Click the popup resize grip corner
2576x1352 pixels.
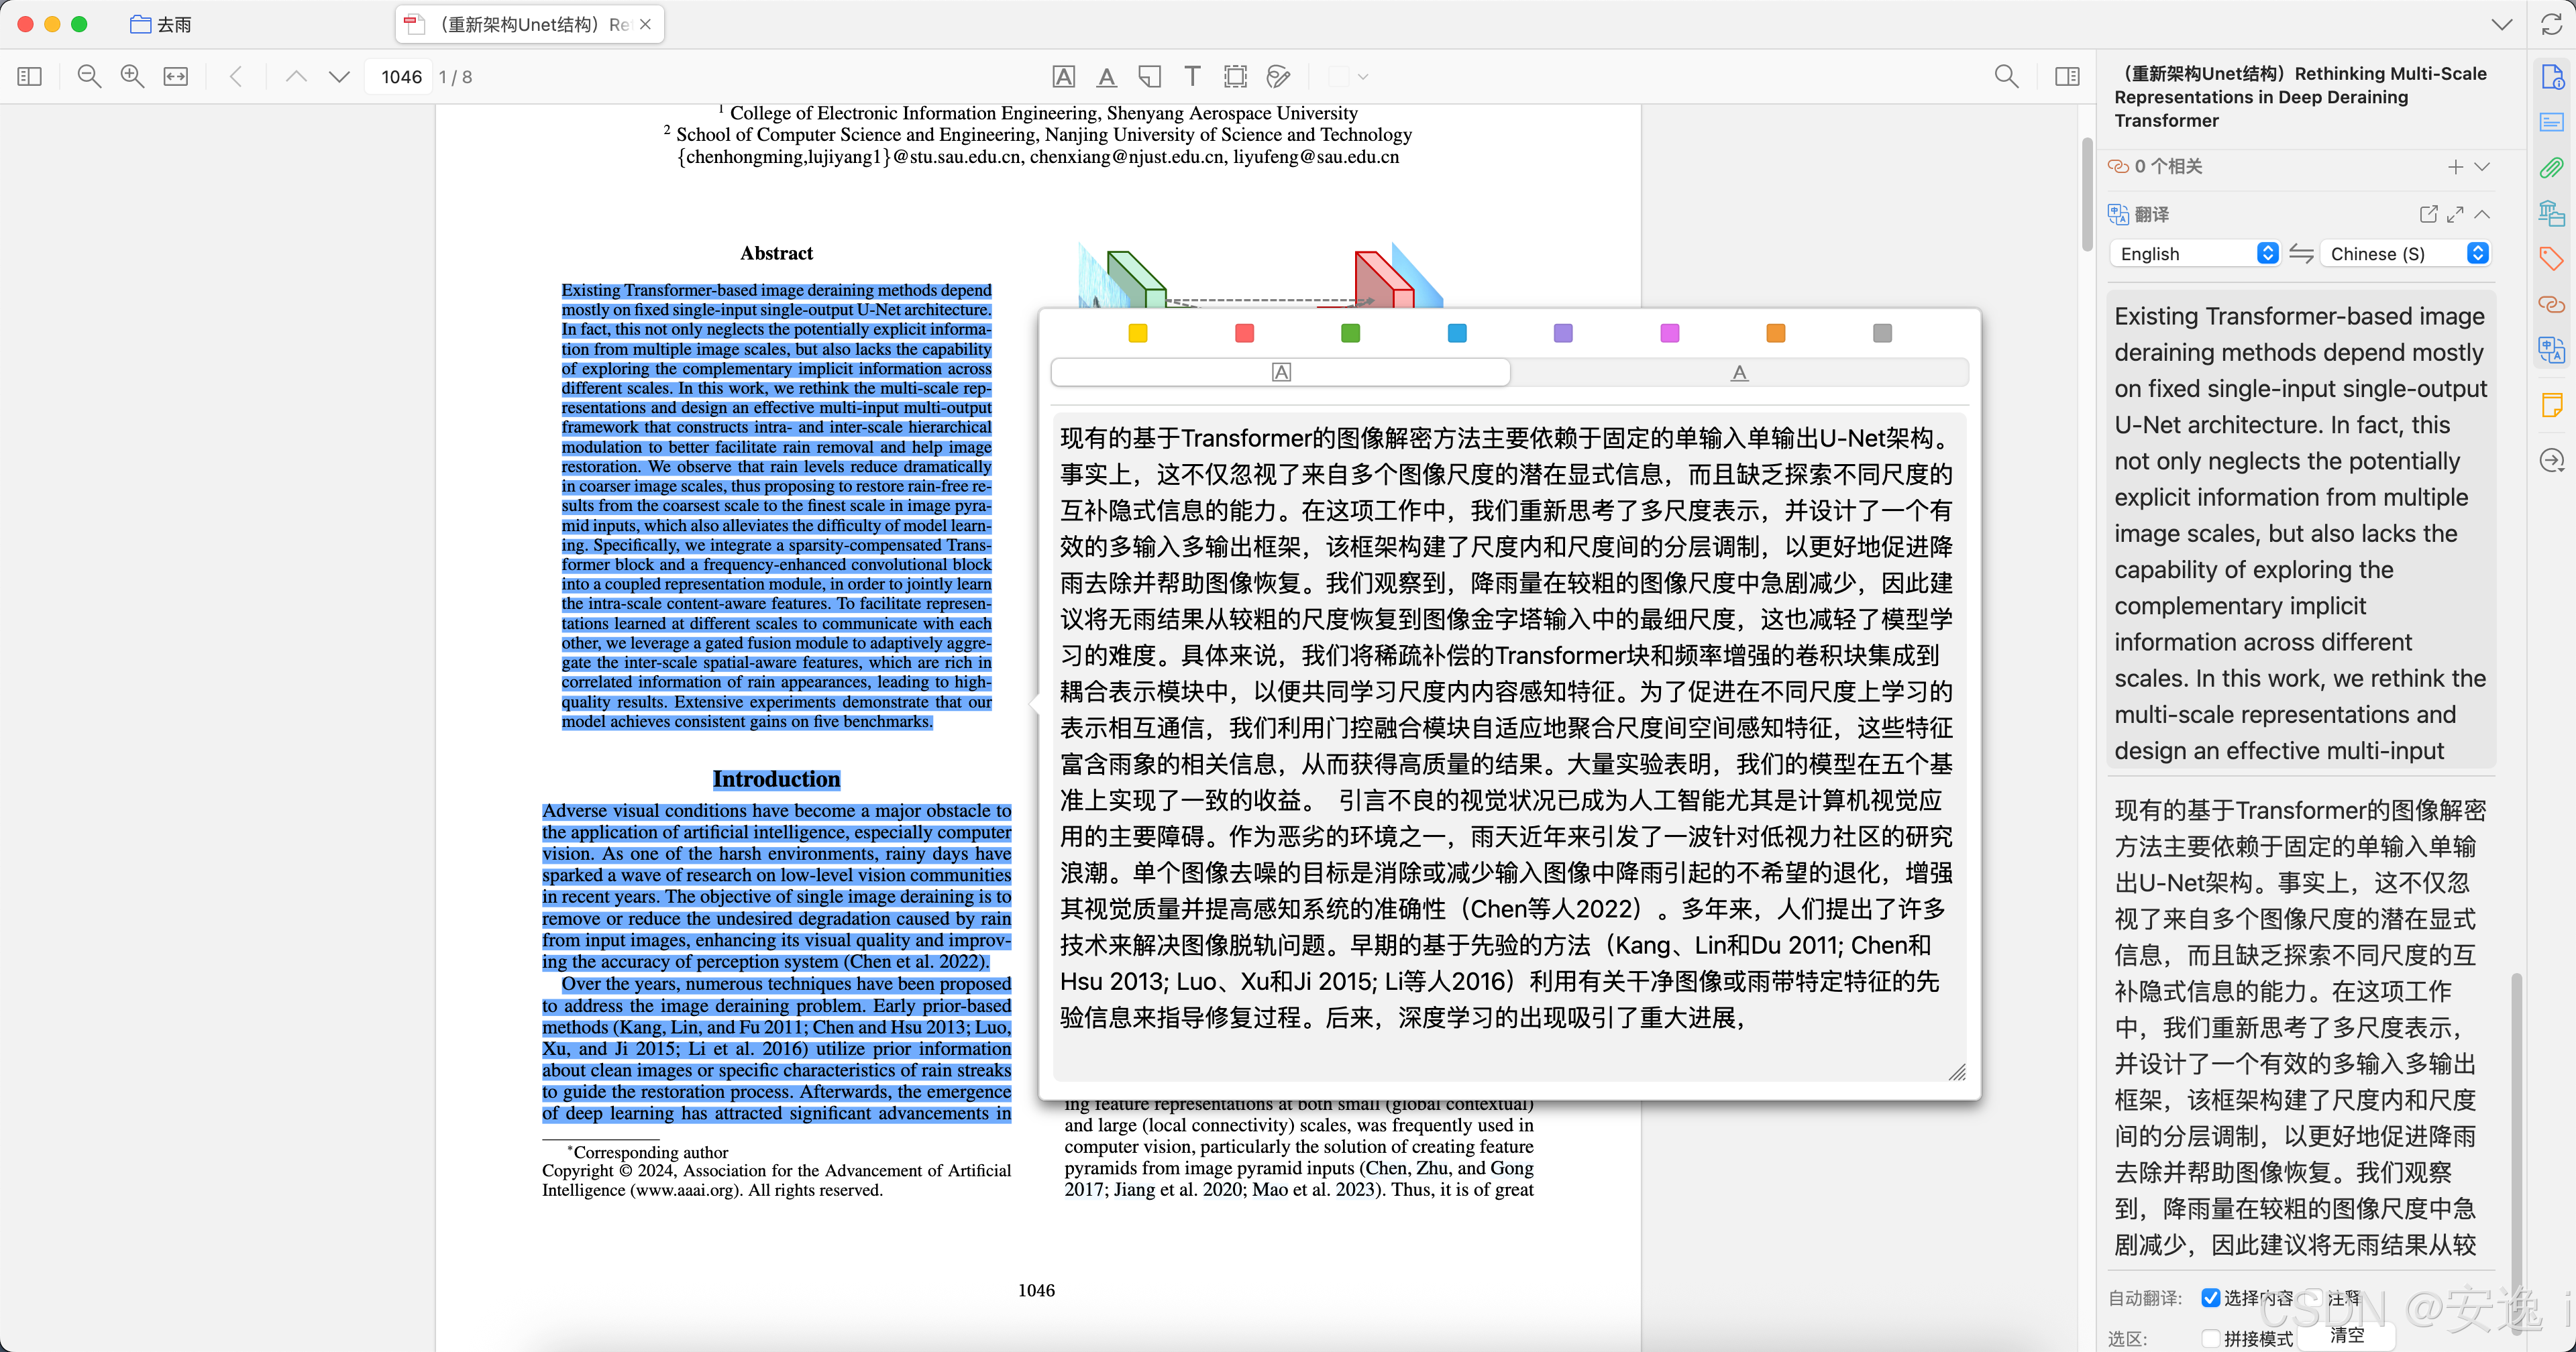coord(1957,1072)
